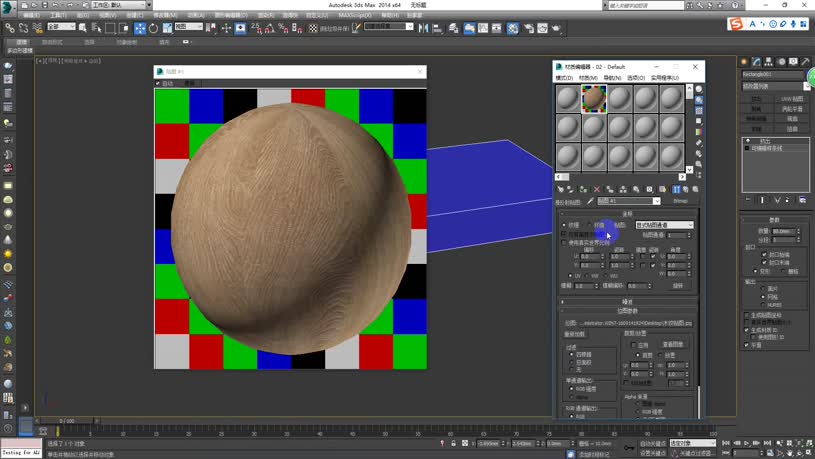Click the Pan View hand icon
Screen dimensions: 815x459
point(790,453)
